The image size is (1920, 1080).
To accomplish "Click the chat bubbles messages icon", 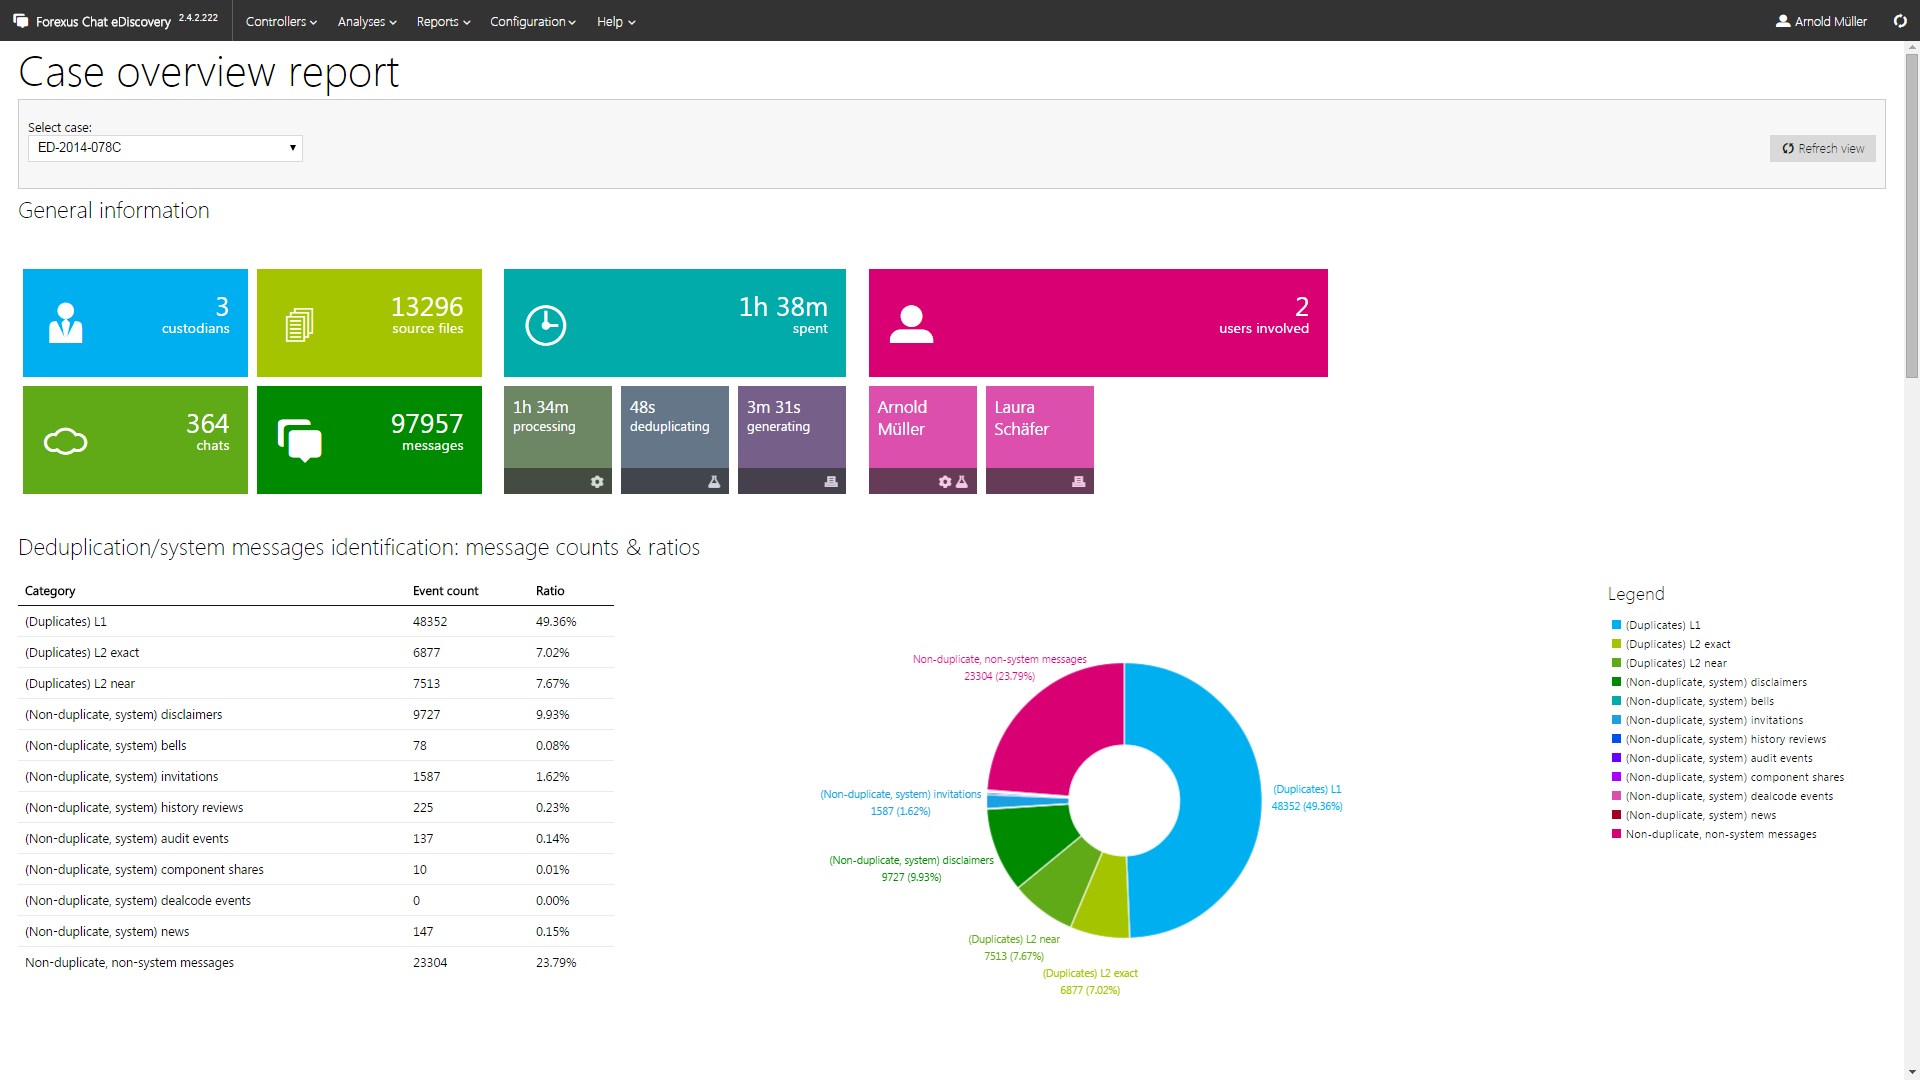I will [x=300, y=440].
